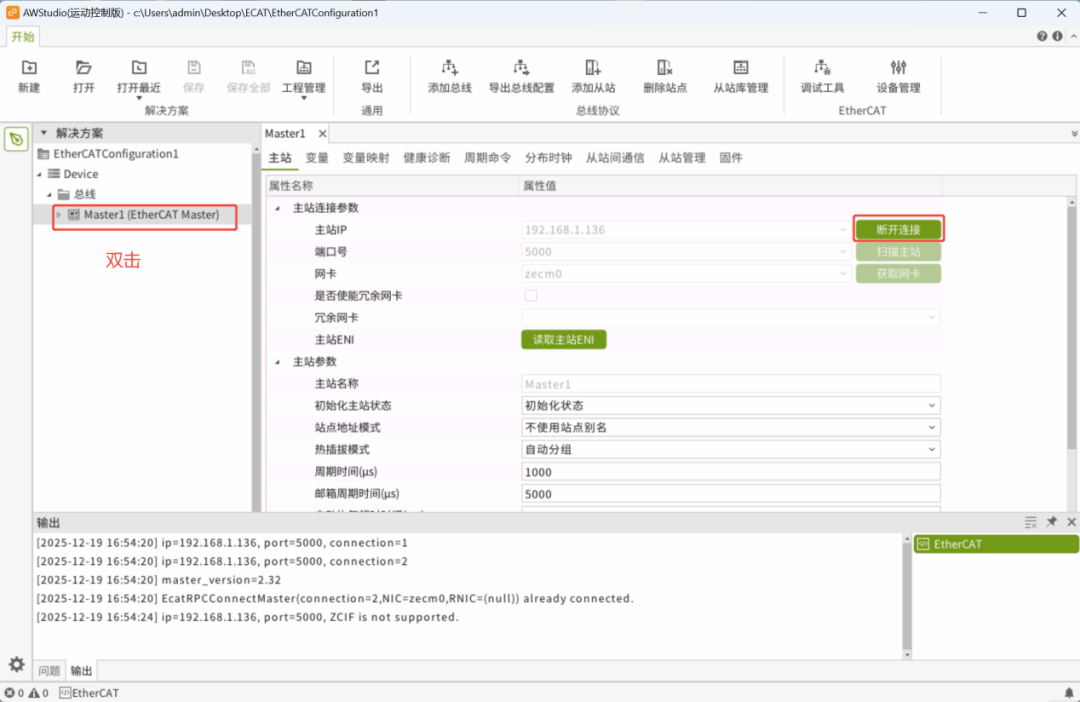The height and width of the screenshot is (702, 1080).
Task: Select EtherCAT output channel item
Action: click(995, 544)
